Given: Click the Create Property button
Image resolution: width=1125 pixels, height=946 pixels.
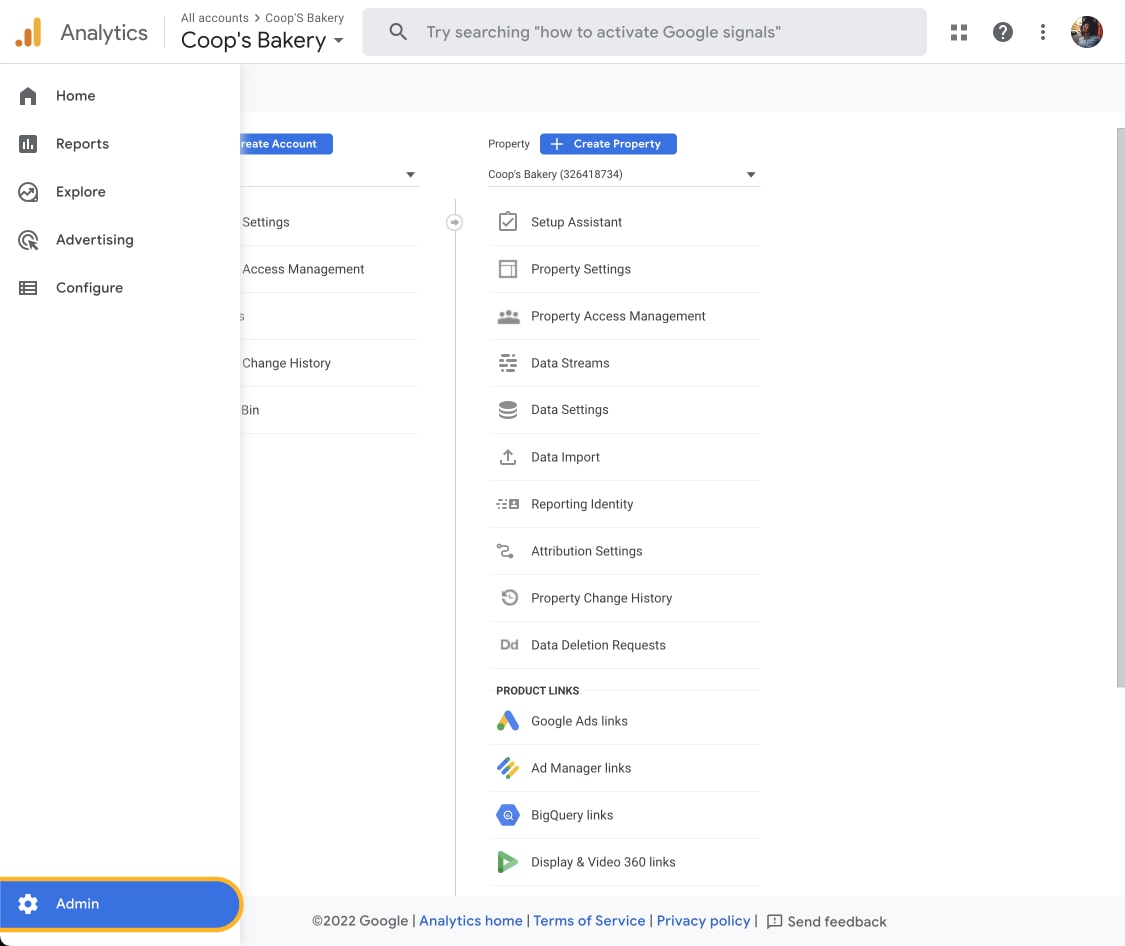Looking at the screenshot, I should 608,144.
